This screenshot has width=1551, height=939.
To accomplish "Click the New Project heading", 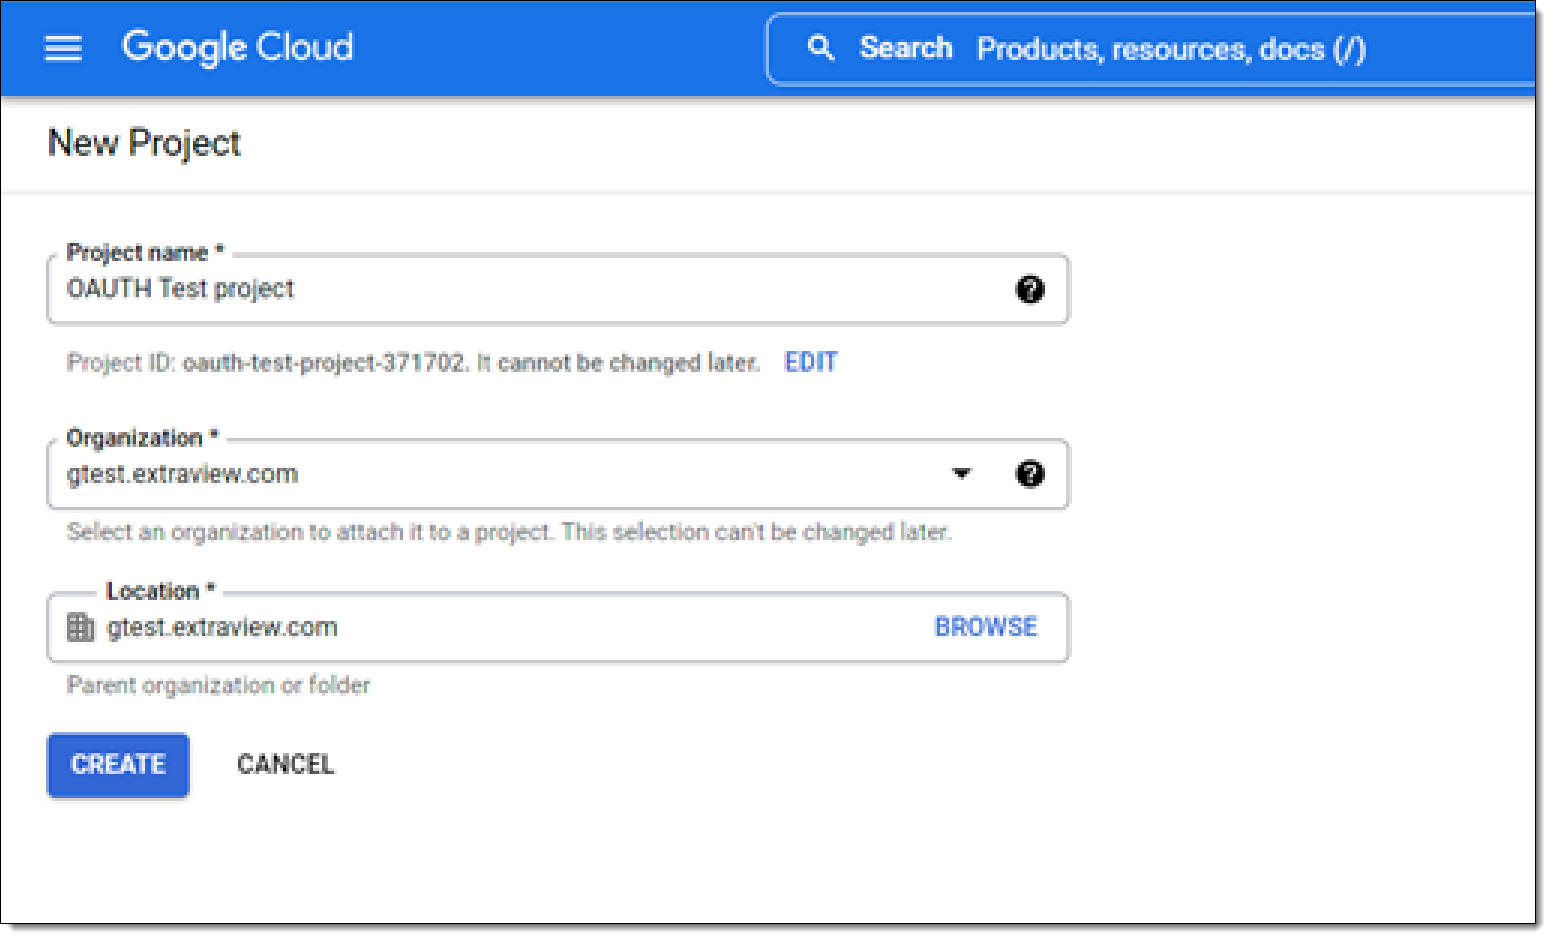I will 144,143.
